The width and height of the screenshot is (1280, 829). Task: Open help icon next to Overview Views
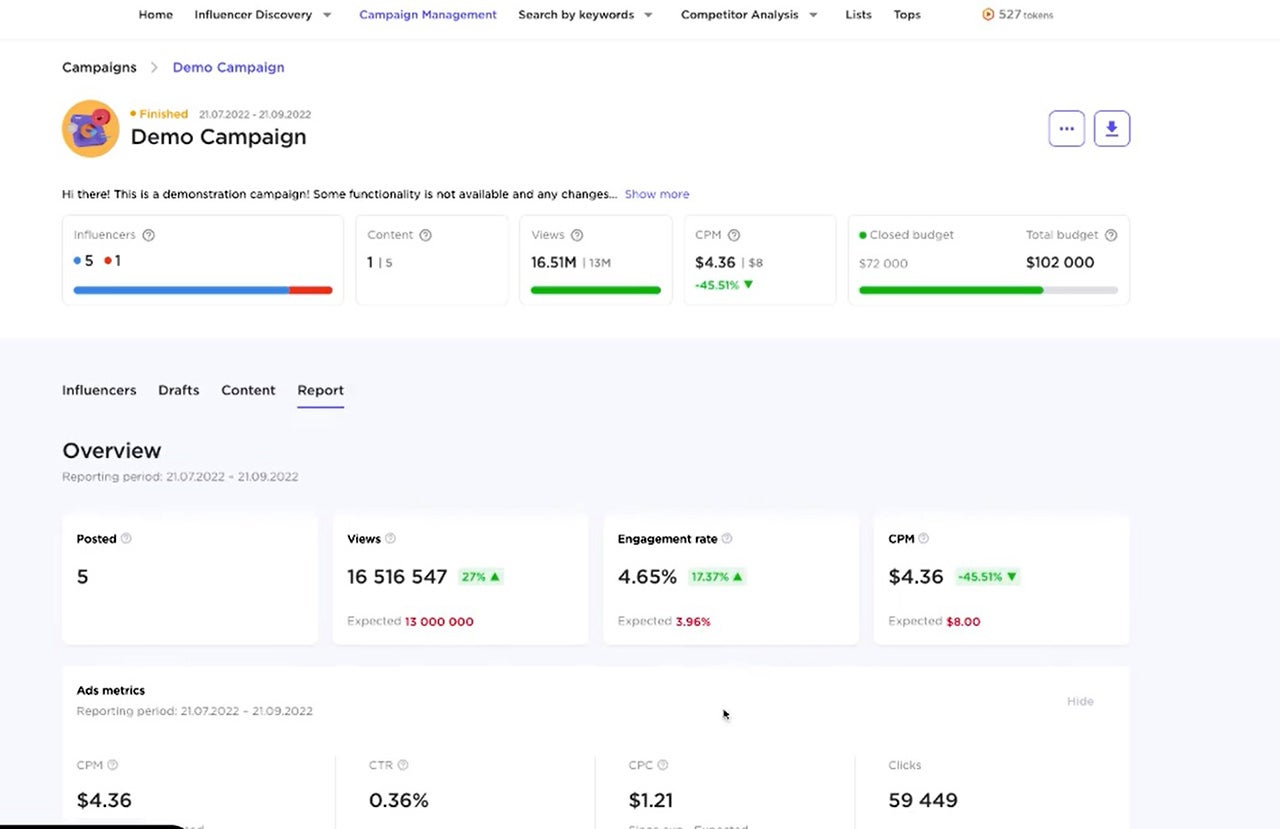(x=390, y=538)
